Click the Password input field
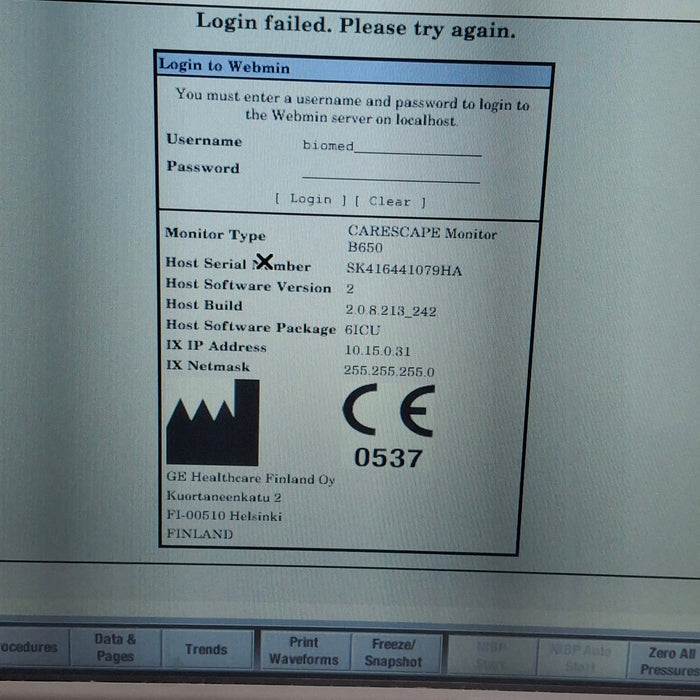 [x=390, y=173]
